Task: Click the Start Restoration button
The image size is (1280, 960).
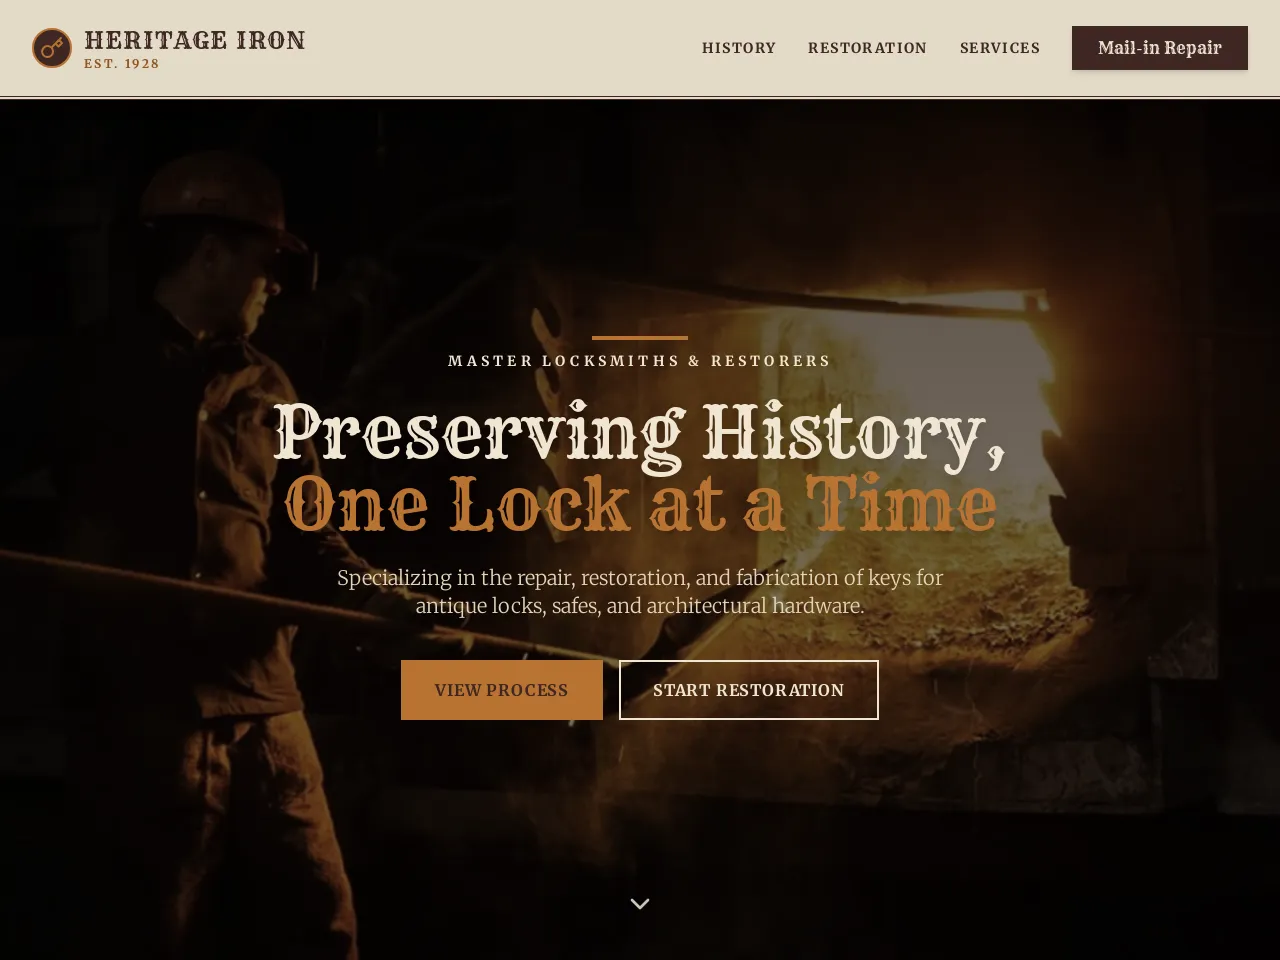Action: tap(749, 690)
